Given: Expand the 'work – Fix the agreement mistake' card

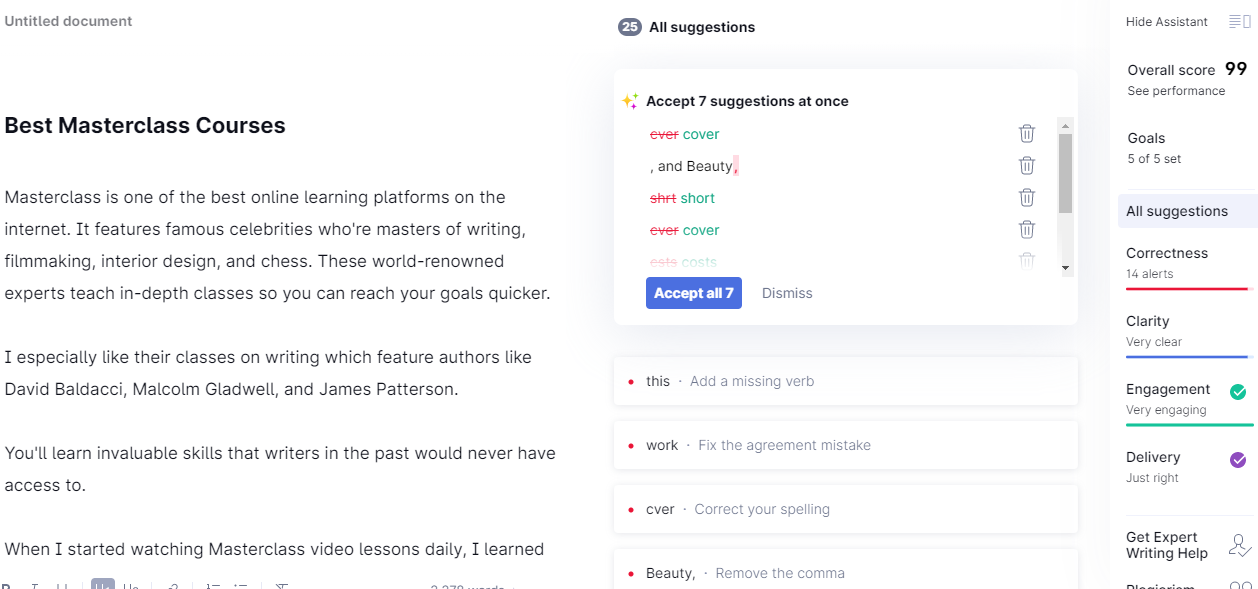Looking at the screenshot, I should [845, 445].
